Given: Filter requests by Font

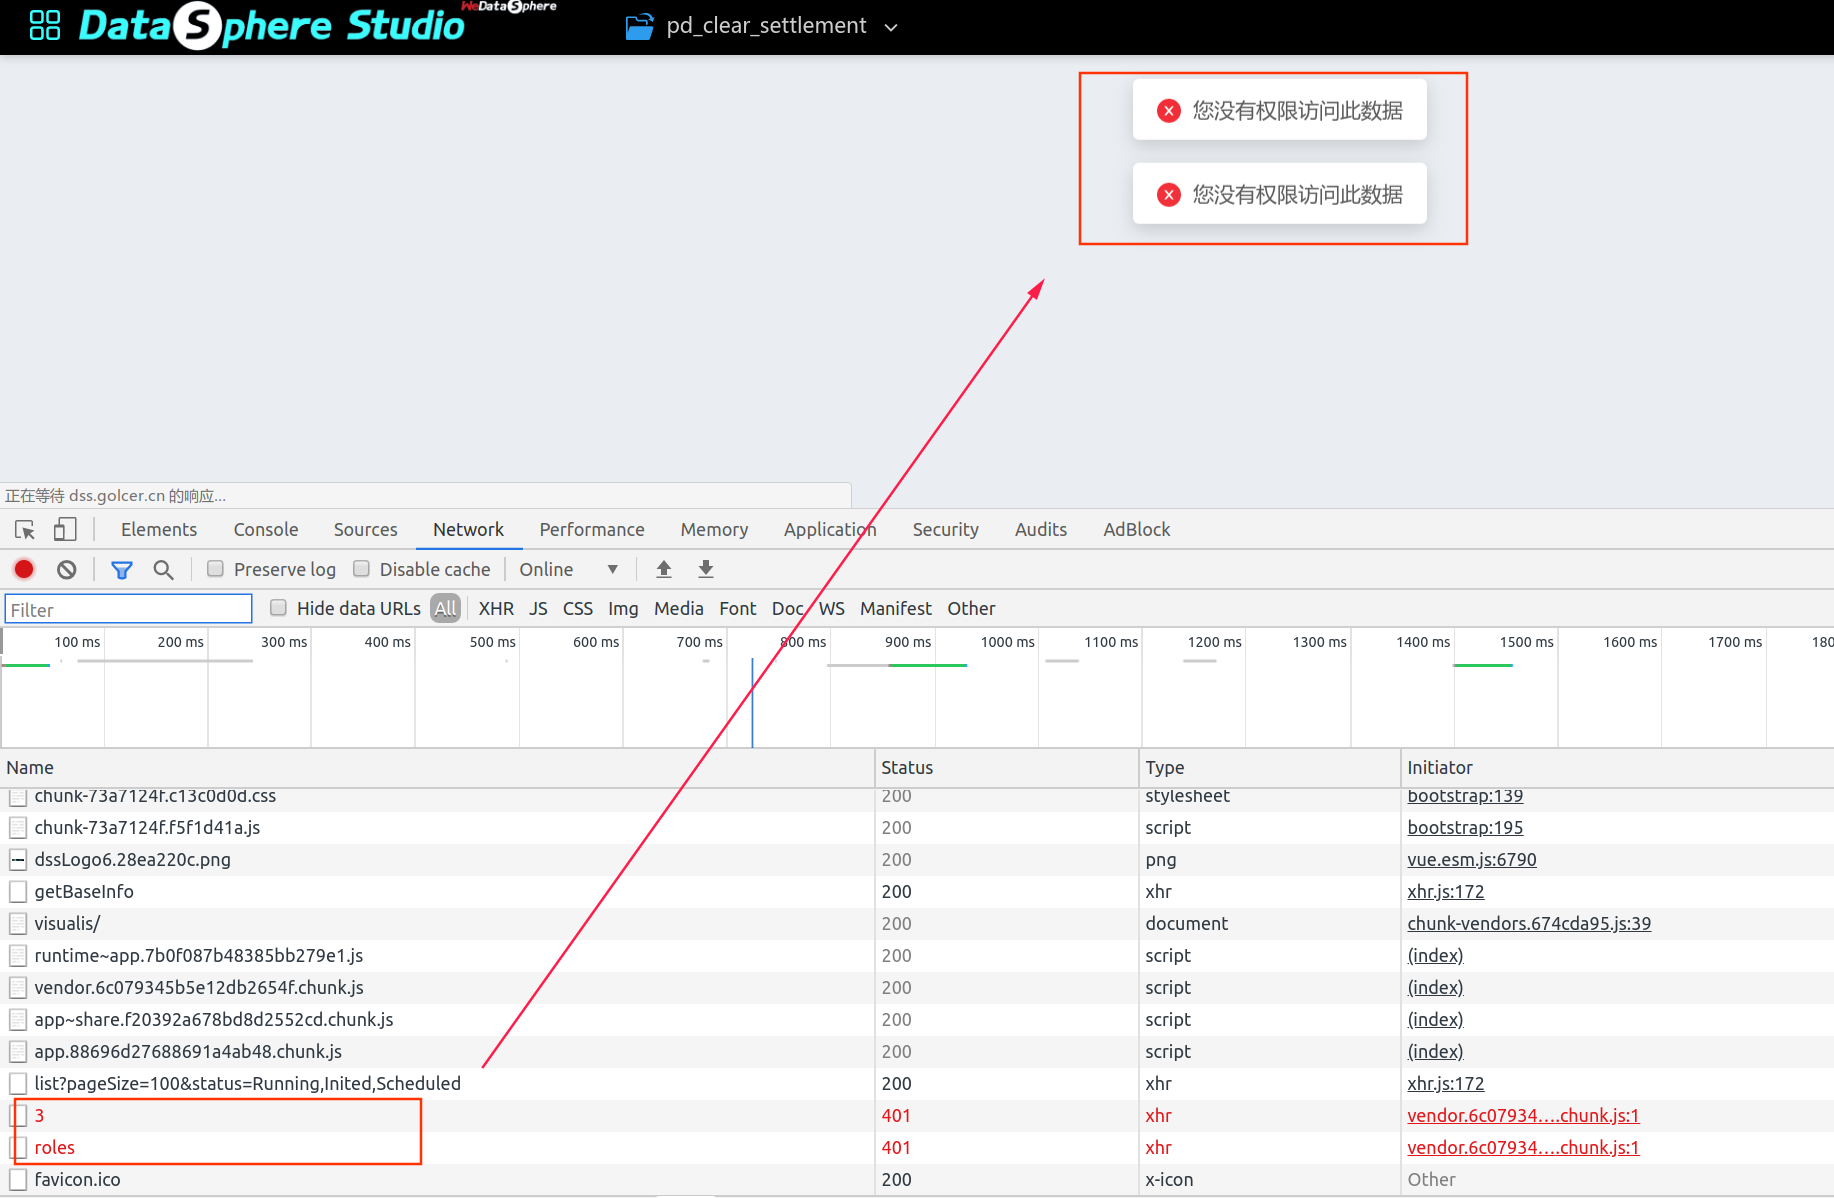Looking at the screenshot, I should pos(738,608).
